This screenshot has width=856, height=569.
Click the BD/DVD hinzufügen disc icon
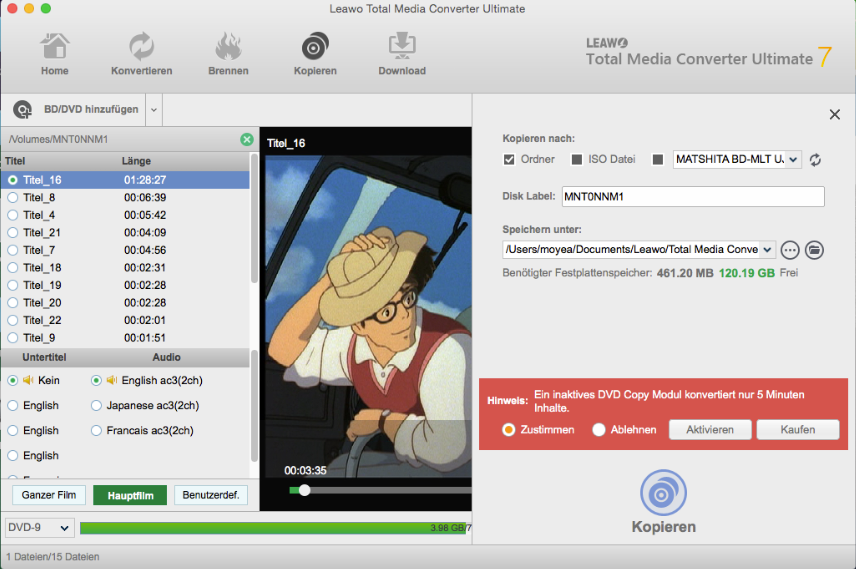(22, 110)
